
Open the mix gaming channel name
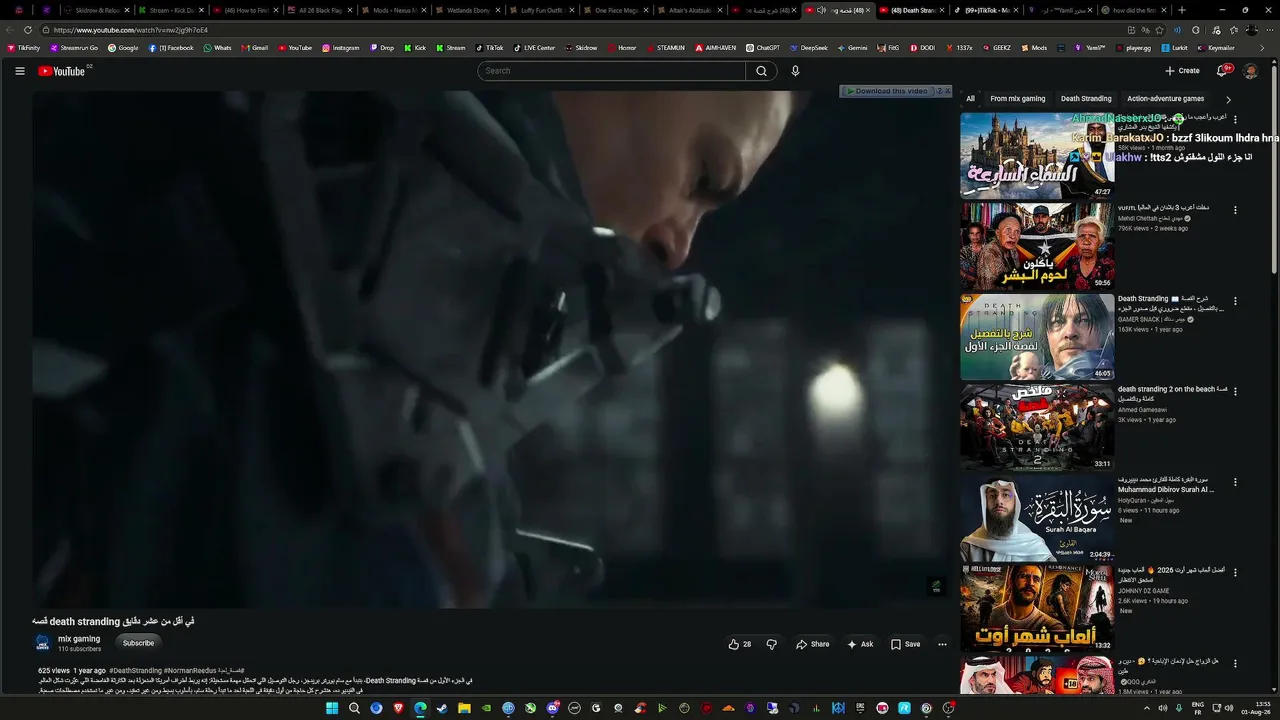79,639
